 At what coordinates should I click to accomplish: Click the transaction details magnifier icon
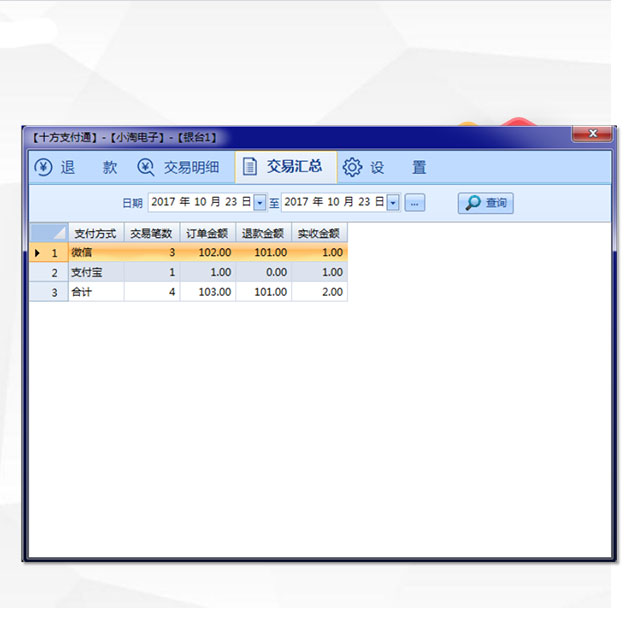pos(146,167)
